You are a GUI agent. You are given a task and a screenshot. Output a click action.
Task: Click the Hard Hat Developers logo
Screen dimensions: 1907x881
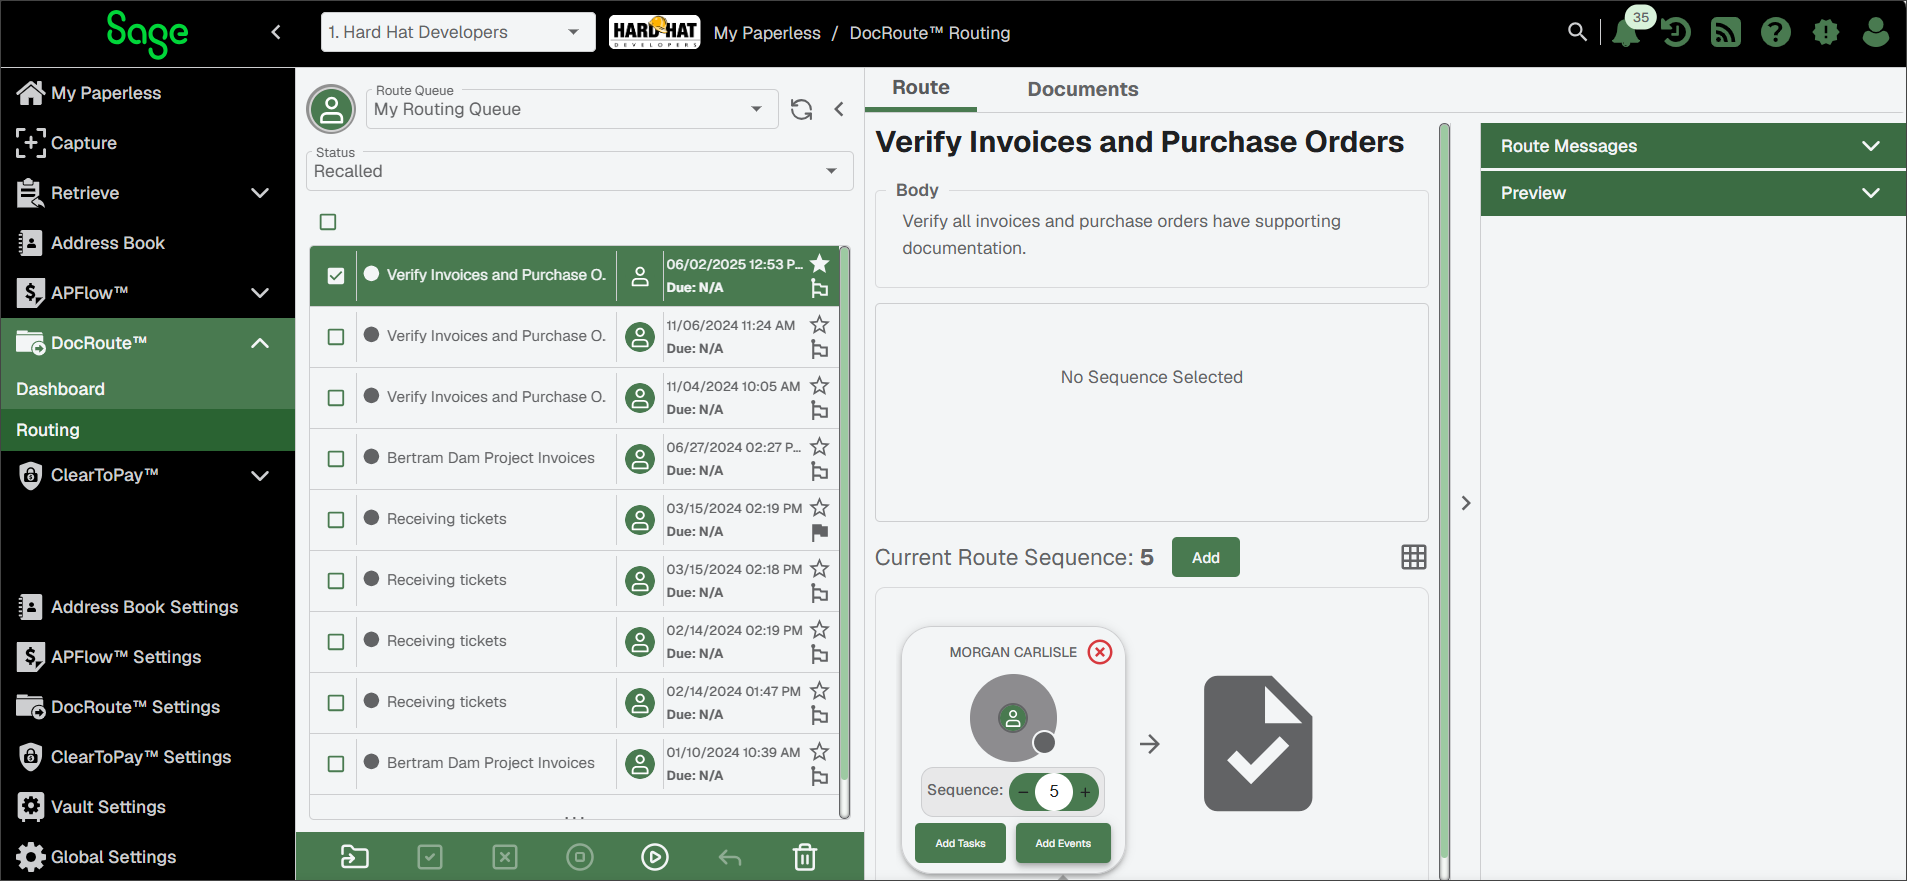click(655, 32)
